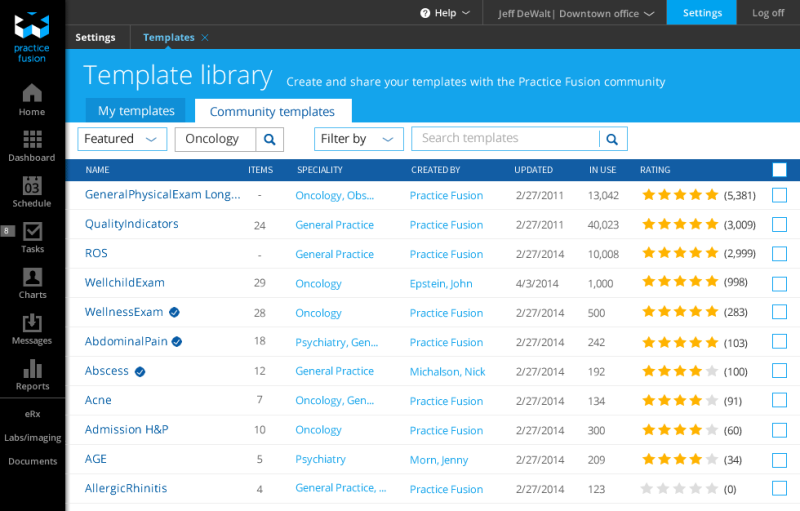Image resolution: width=800 pixels, height=511 pixels.
Task: Click the Oncology search magnifier icon
Action: (269, 139)
